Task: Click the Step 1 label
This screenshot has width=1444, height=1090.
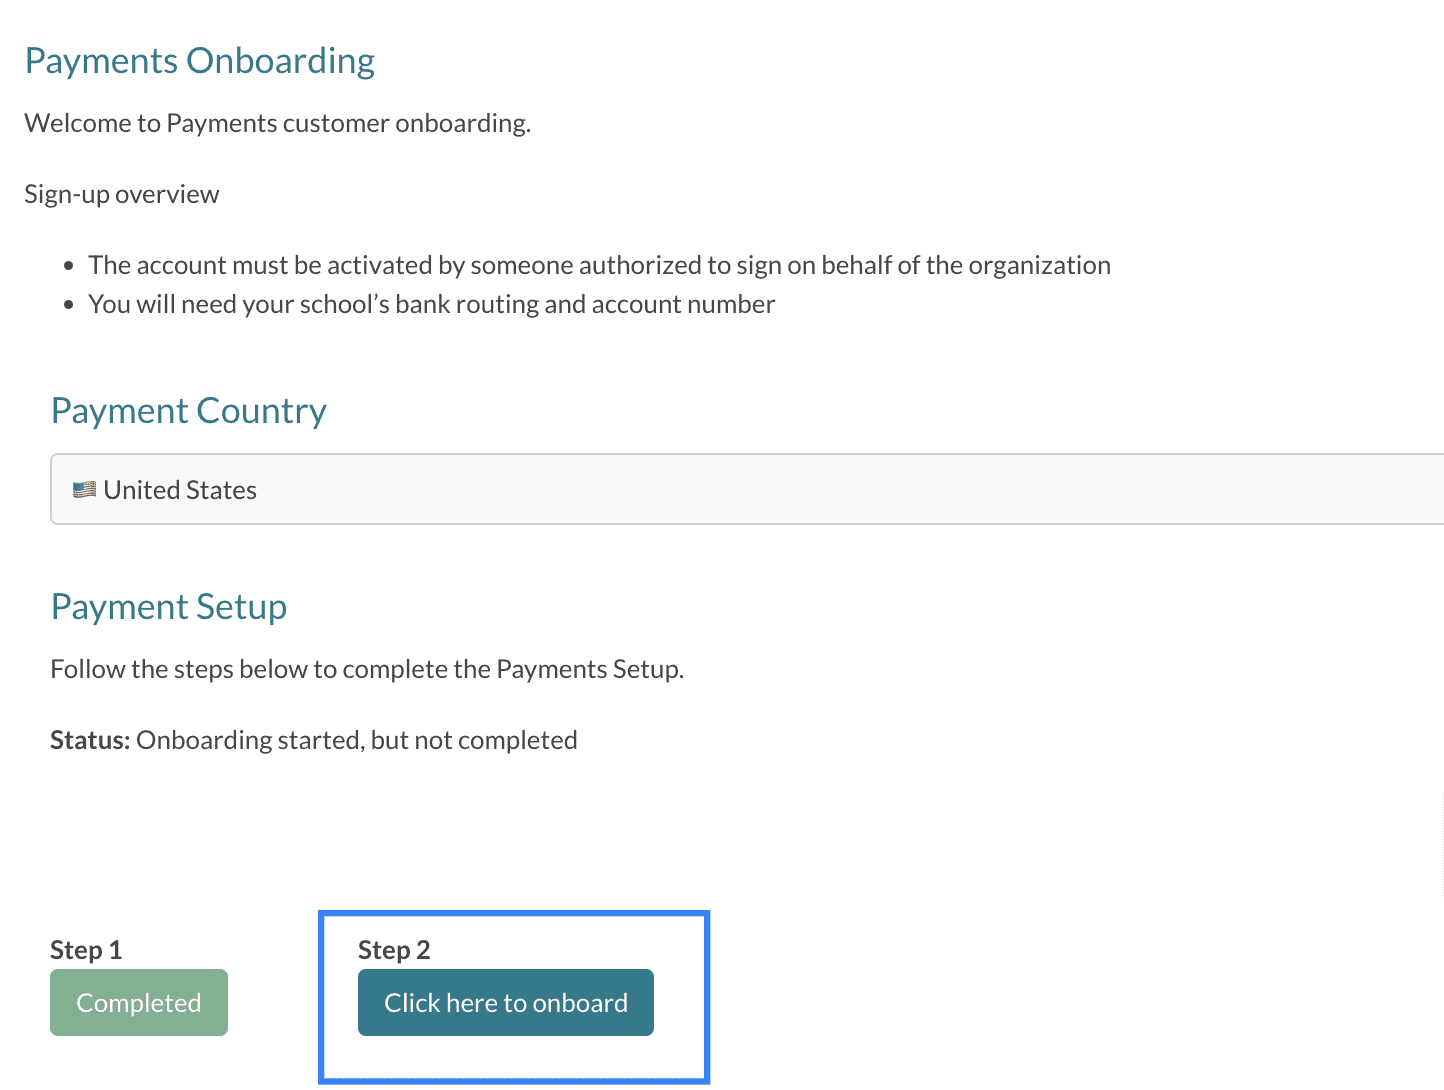Action: (x=86, y=950)
